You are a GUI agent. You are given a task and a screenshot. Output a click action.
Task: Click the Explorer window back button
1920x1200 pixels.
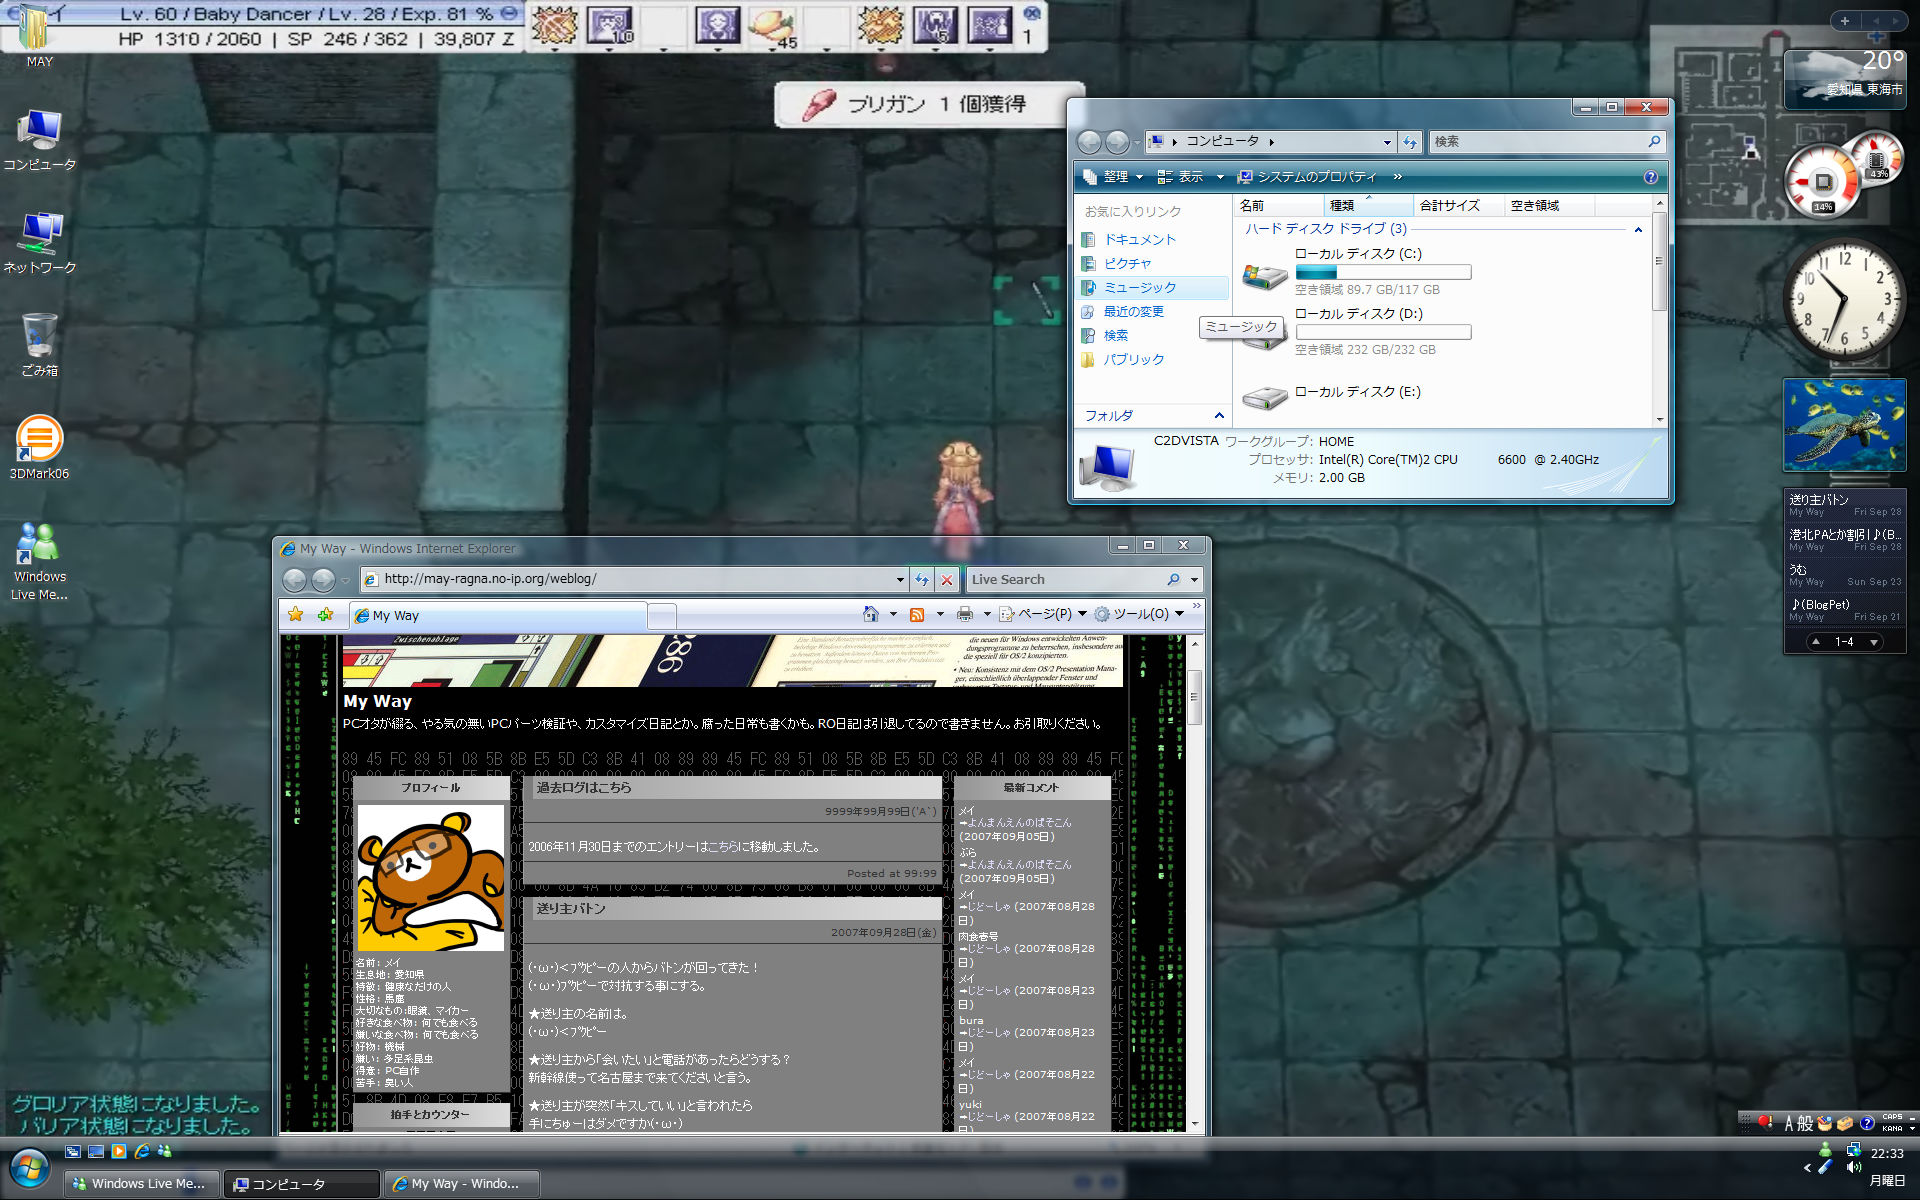1089,142
